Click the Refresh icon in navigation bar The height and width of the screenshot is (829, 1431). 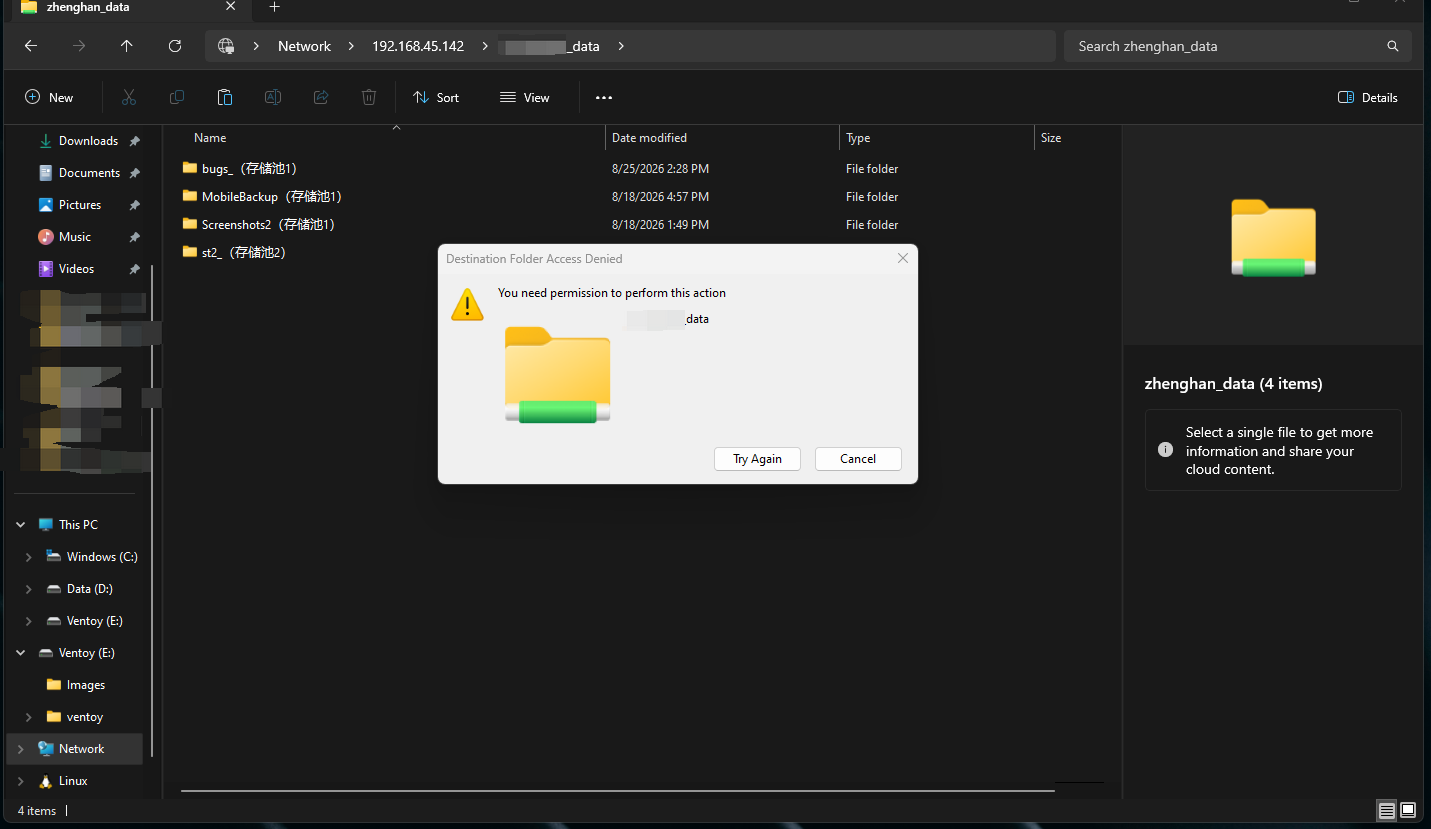[175, 46]
